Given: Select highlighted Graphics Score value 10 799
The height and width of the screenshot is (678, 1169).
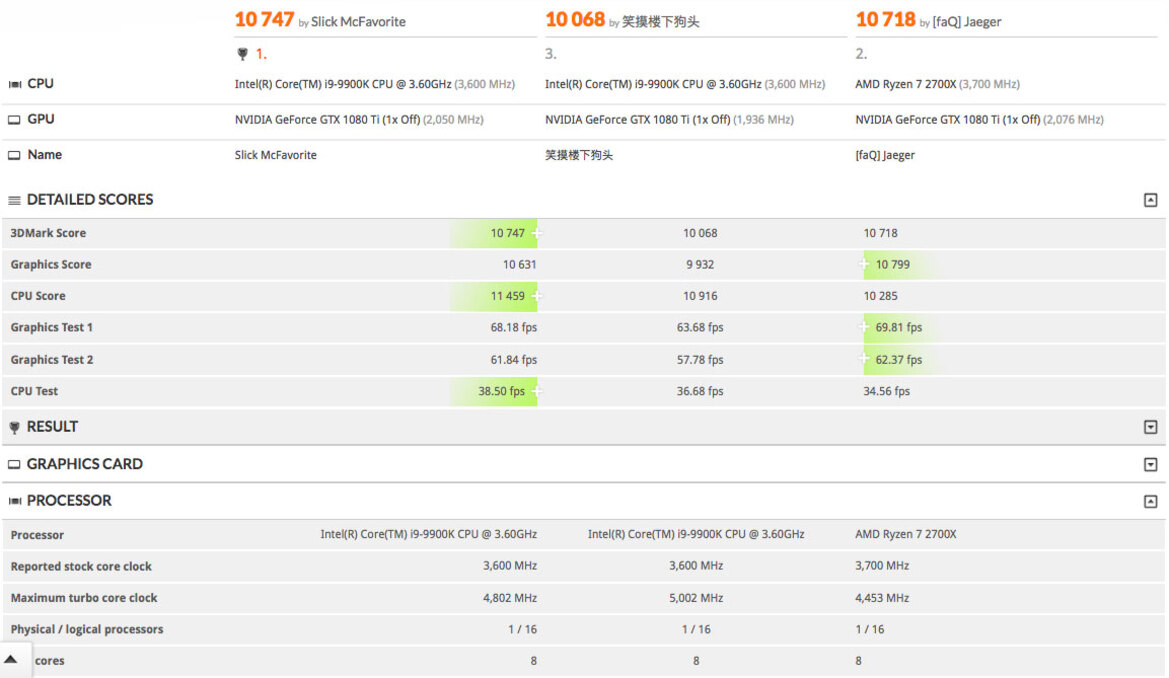Looking at the screenshot, I should point(892,265).
